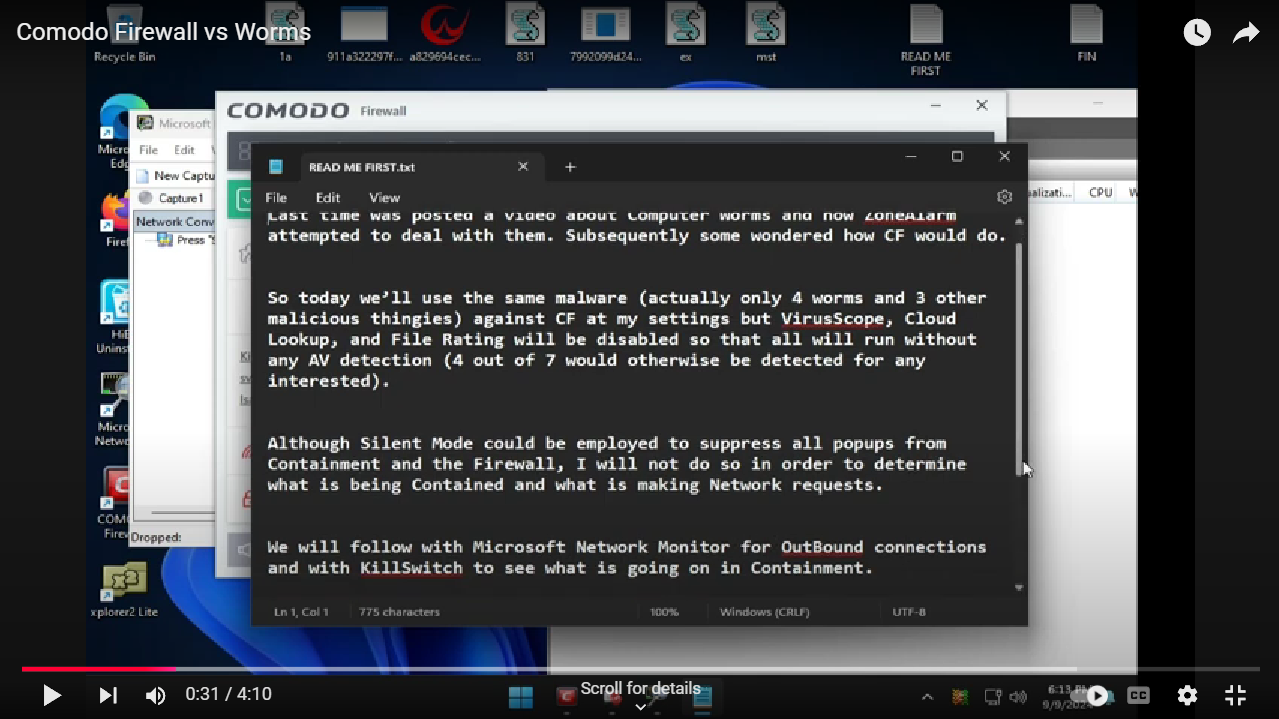The image size is (1279, 719).
Task: Click the Share arrow icon
Action: coord(1246,33)
